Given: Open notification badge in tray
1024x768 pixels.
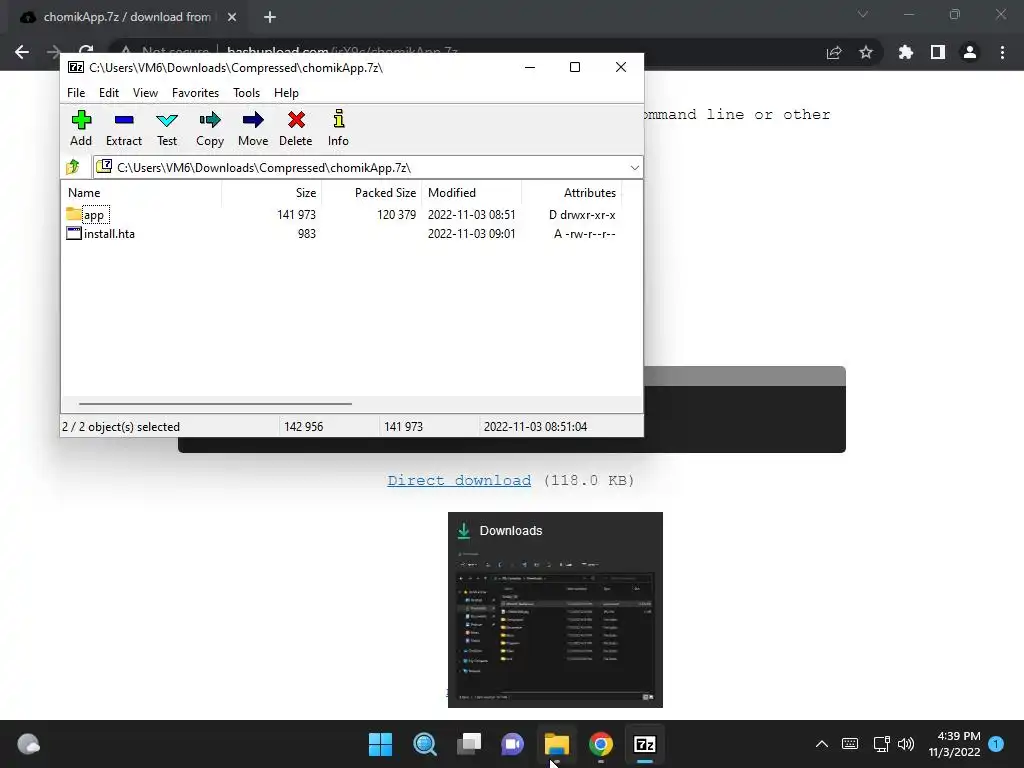Looking at the screenshot, I should click(996, 744).
